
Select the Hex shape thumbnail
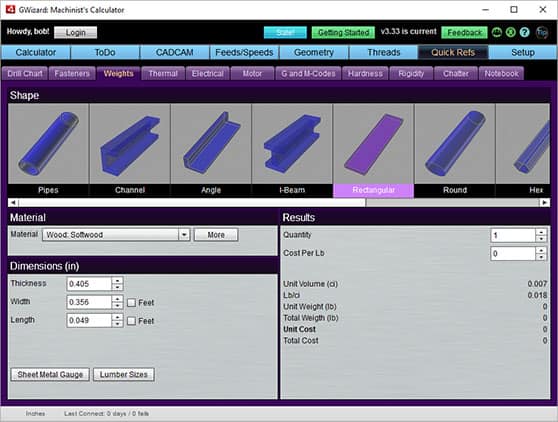523,150
